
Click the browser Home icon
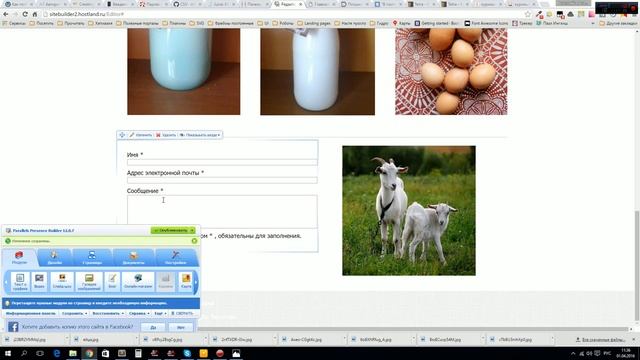pyautogui.click(x=35, y=14)
